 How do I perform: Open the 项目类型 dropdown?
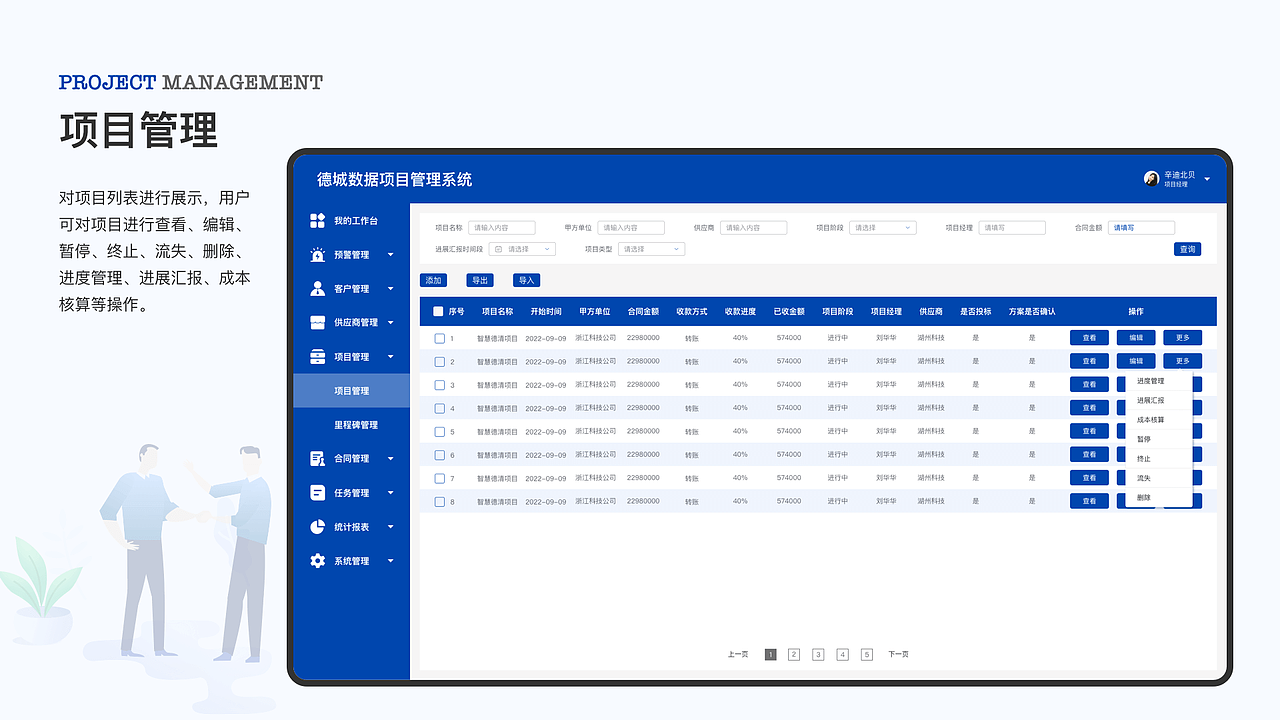(651, 249)
